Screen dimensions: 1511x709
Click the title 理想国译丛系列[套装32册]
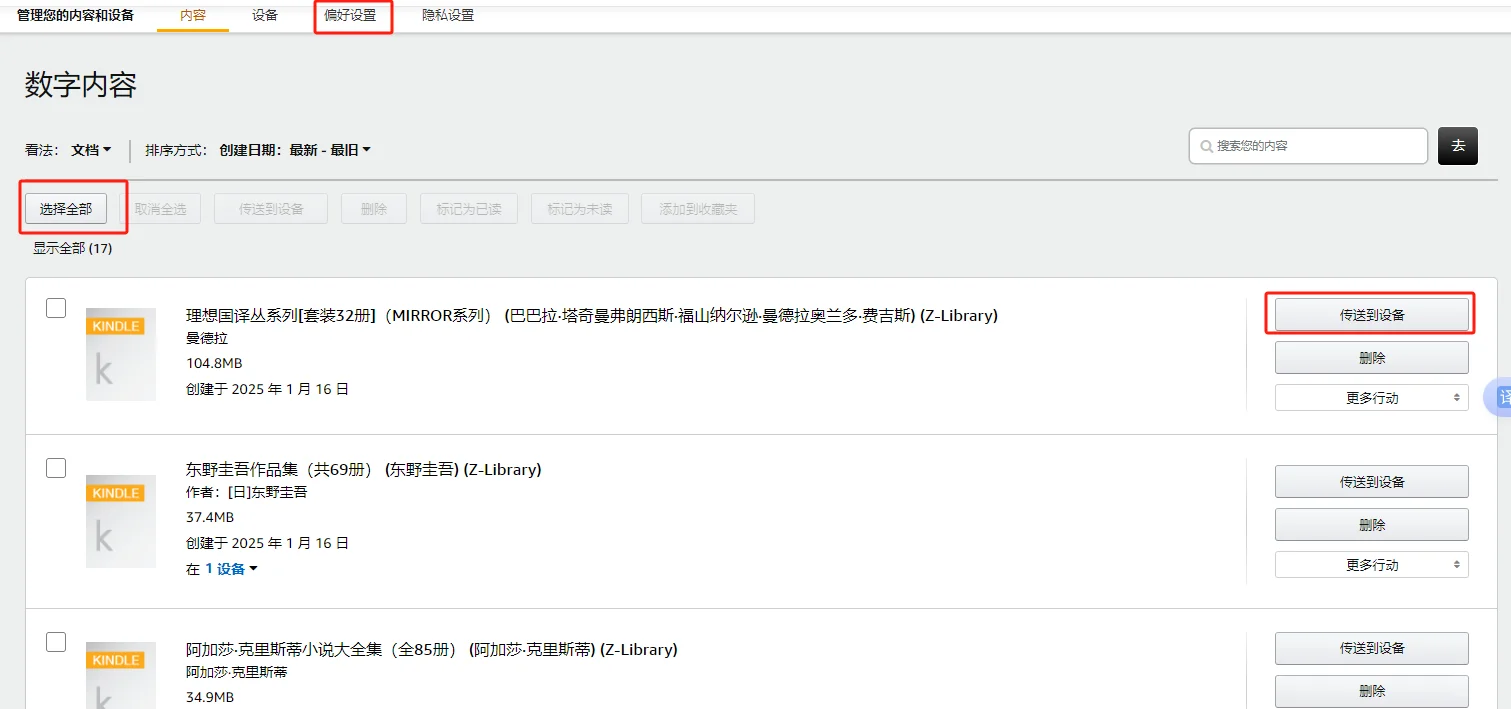tap(592, 315)
